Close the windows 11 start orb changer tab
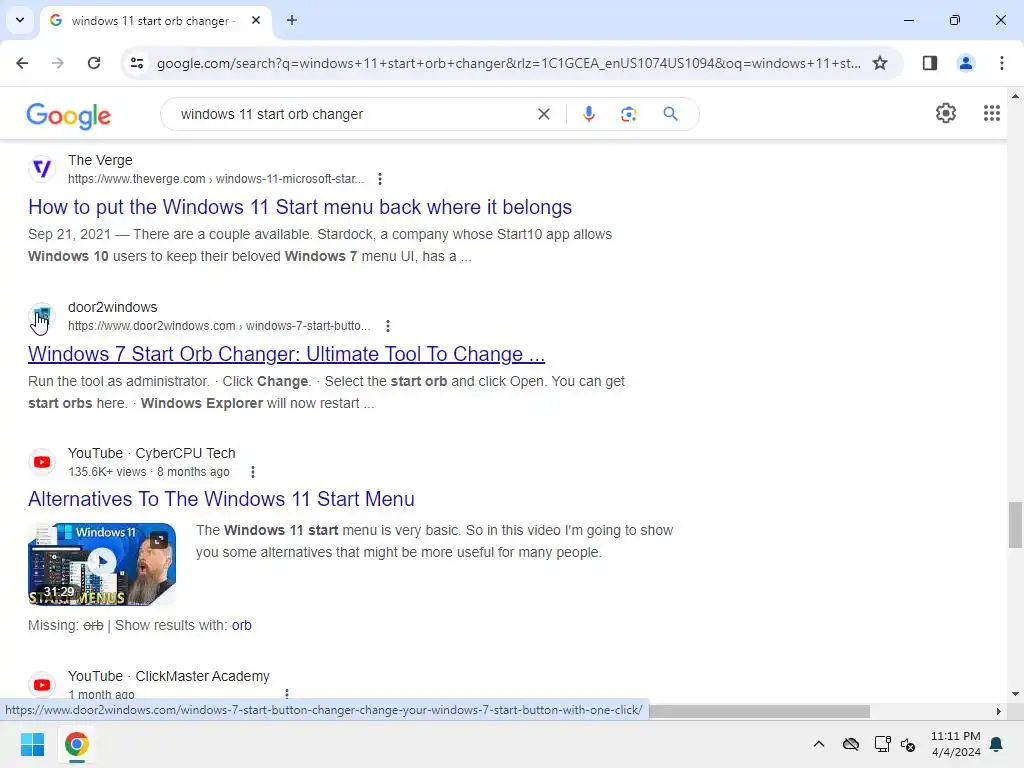Viewport: 1024px width, 768px height. click(x=256, y=20)
